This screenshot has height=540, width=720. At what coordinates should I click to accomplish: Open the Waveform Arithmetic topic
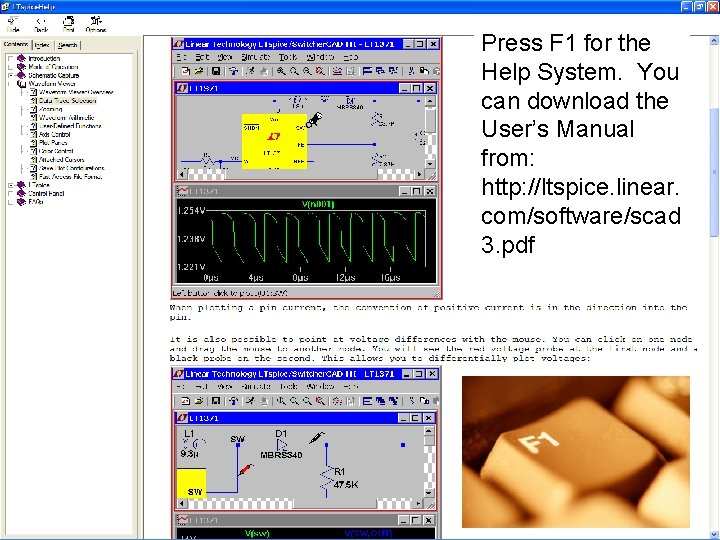click(67, 118)
